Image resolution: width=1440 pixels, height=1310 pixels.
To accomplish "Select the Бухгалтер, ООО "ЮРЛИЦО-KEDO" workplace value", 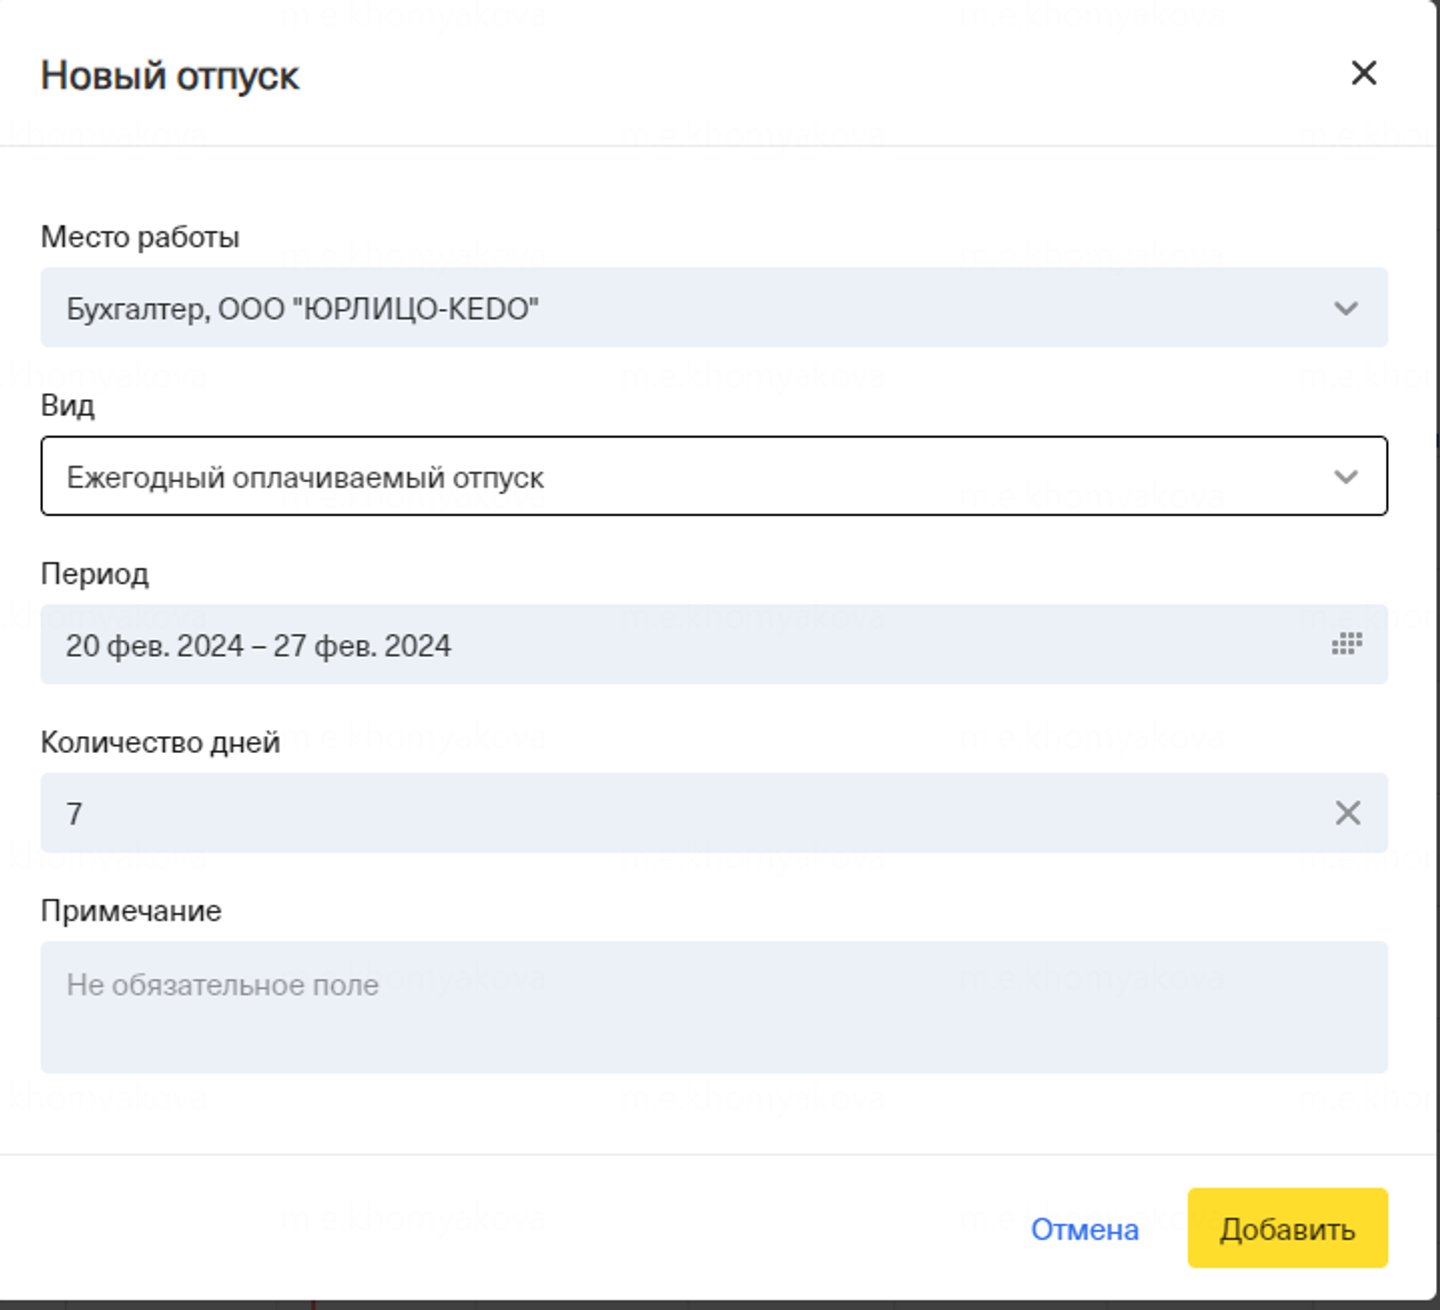I will pos(302,309).
